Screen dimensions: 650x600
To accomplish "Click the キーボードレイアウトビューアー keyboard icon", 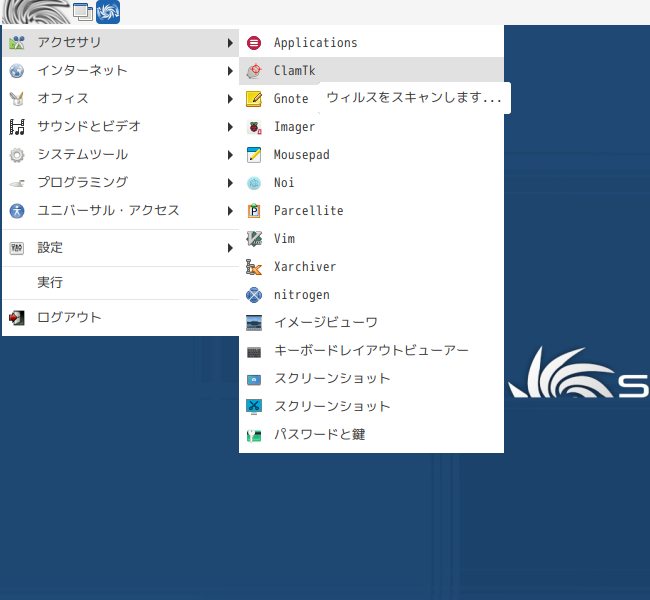I will point(254,352).
